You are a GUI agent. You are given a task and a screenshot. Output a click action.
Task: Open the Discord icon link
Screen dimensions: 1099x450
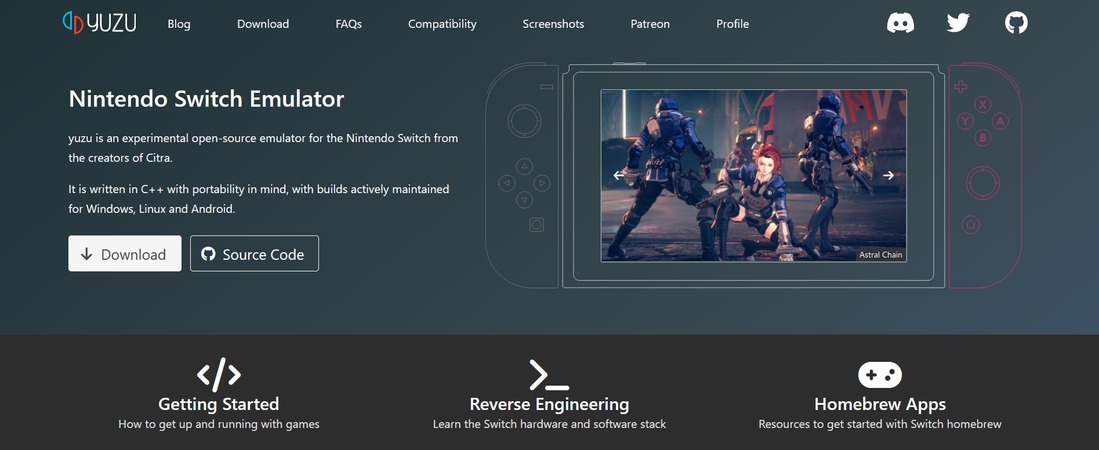point(900,22)
